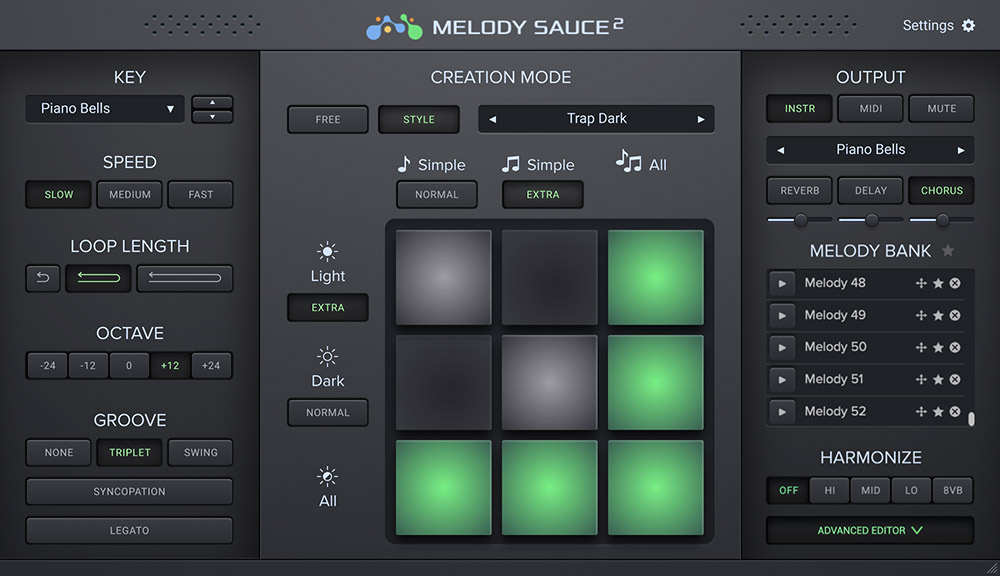Switch creation mode to FREE
The height and width of the screenshot is (576, 1000).
point(327,118)
